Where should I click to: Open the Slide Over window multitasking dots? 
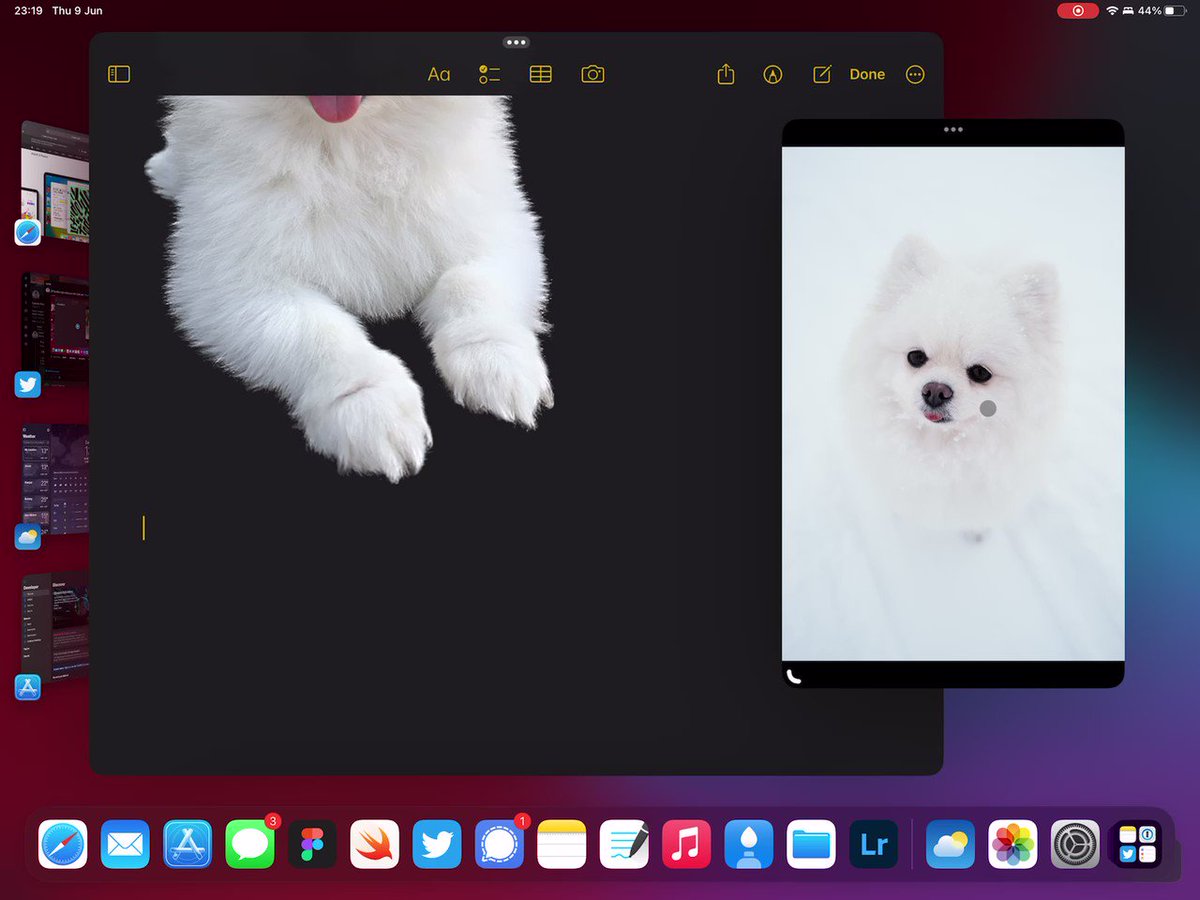[x=953, y=129]
